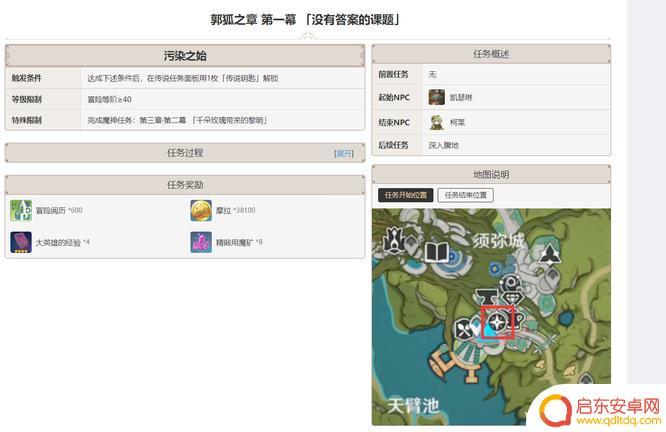Open the 柯莱 NPC name link
666x432 pixels.
pyautogui.click(x=457, y=122)
